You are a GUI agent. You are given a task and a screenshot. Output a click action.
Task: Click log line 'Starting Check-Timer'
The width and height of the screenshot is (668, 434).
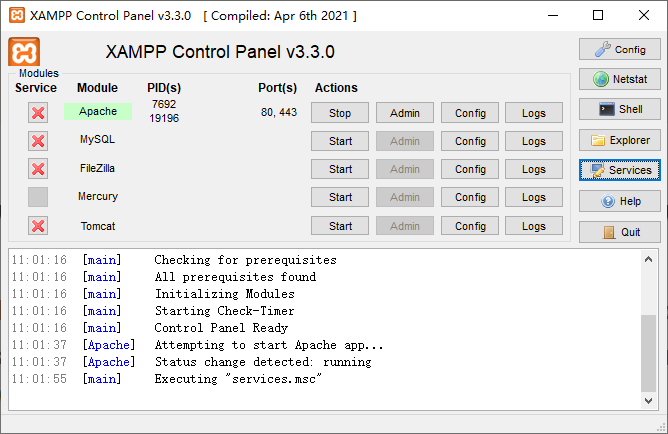click(x=225, y=311)
